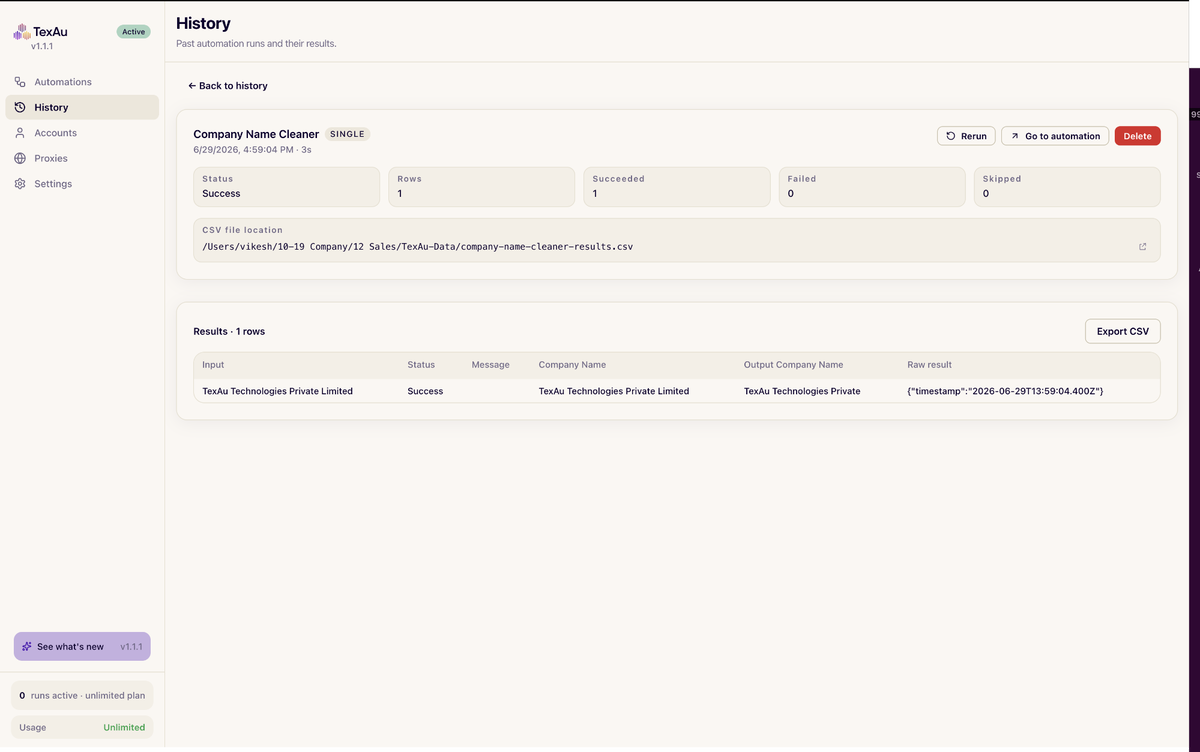Screen dimensions: 1200x752
Task: Click the Go to automation button
Action: tap(1054, 136)
